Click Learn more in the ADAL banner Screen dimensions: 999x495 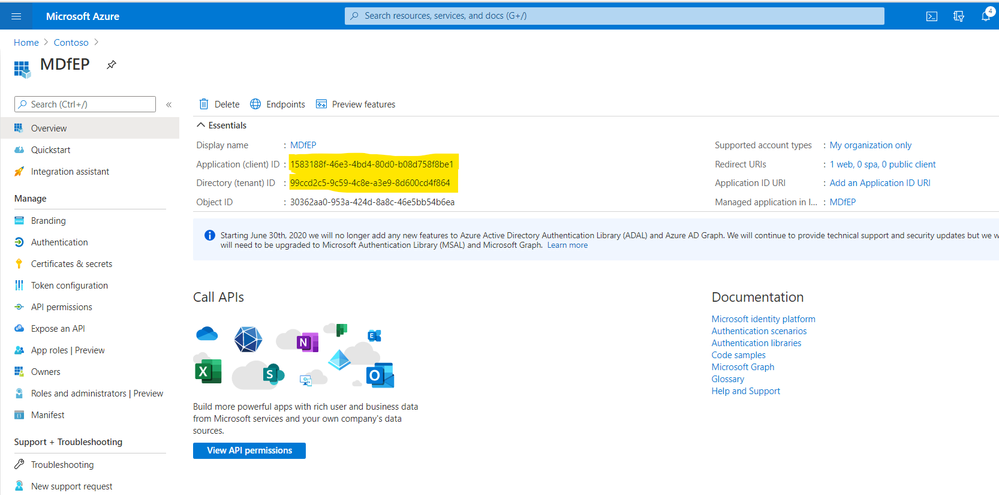click(568, 245)
